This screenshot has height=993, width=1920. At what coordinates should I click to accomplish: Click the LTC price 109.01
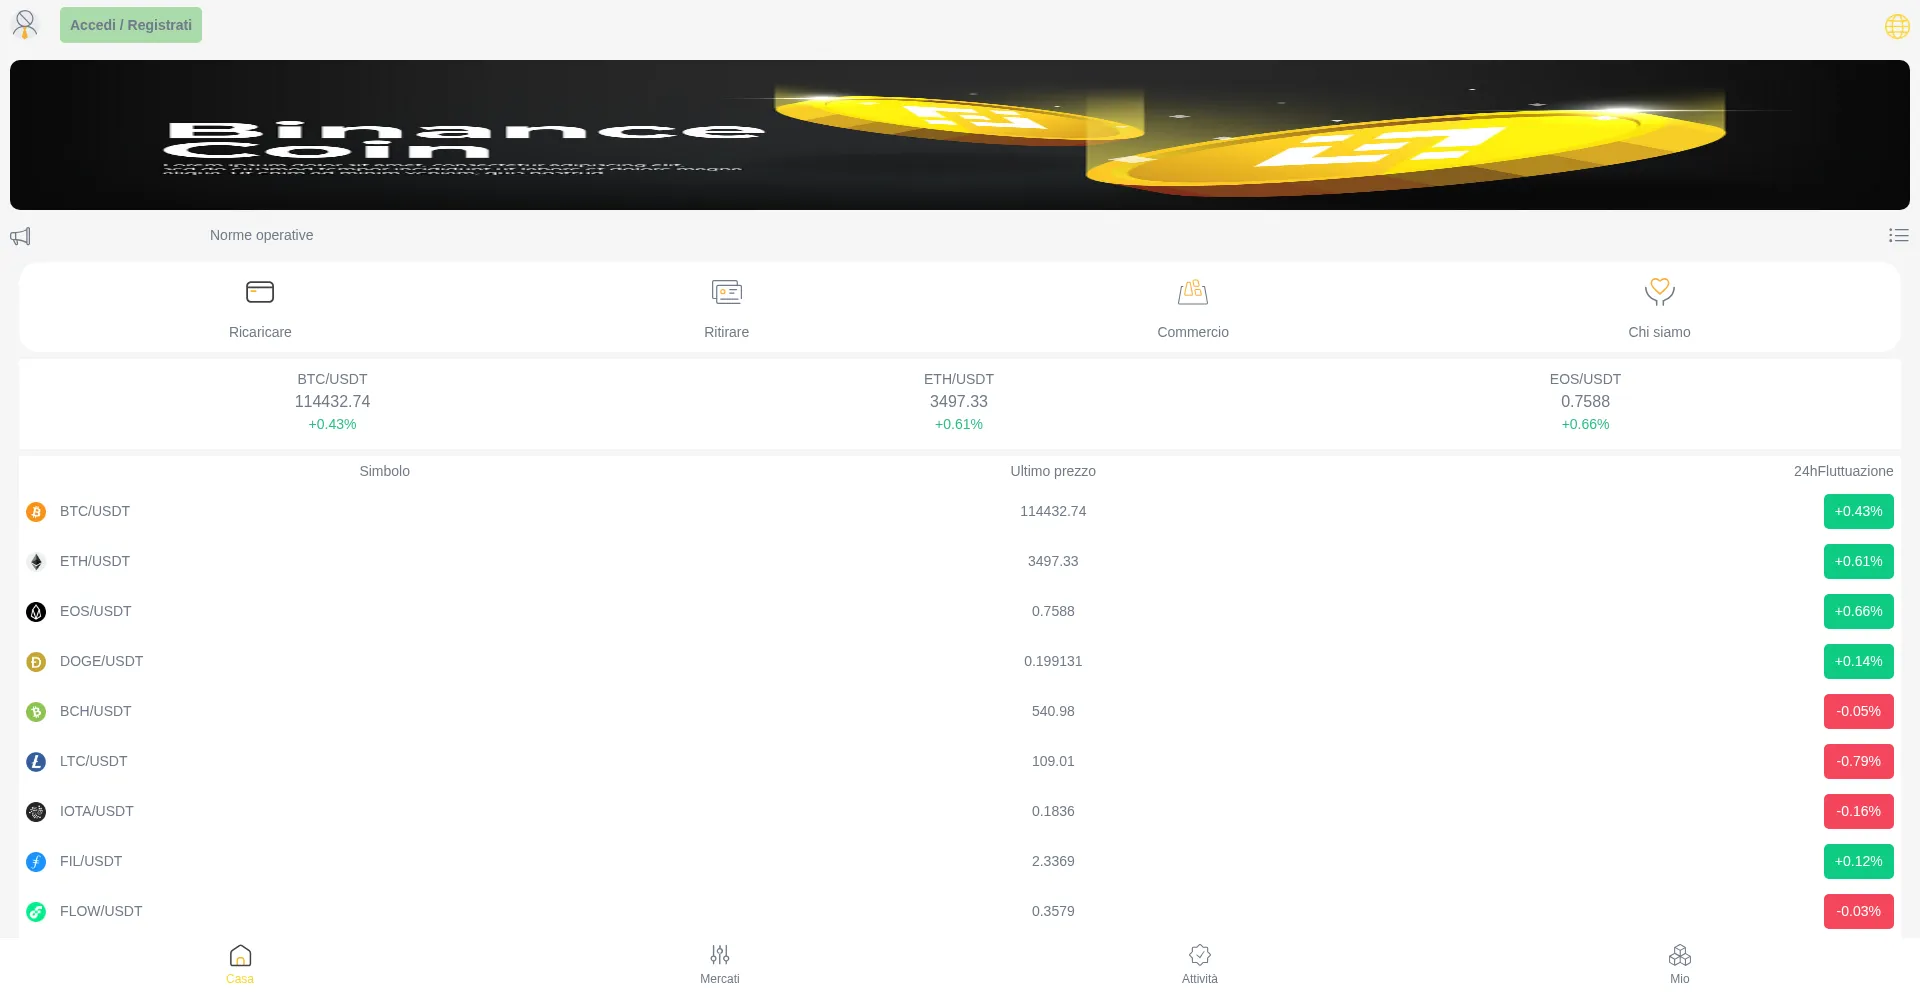pos(1053,761)
